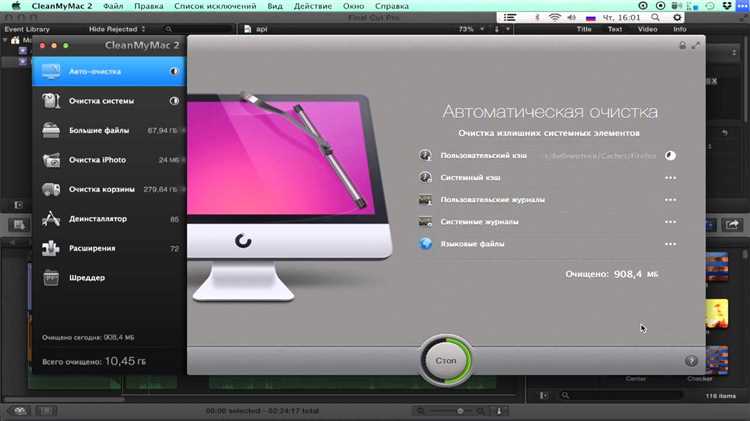Open Очистка iPhoto module

click(109, 160)
